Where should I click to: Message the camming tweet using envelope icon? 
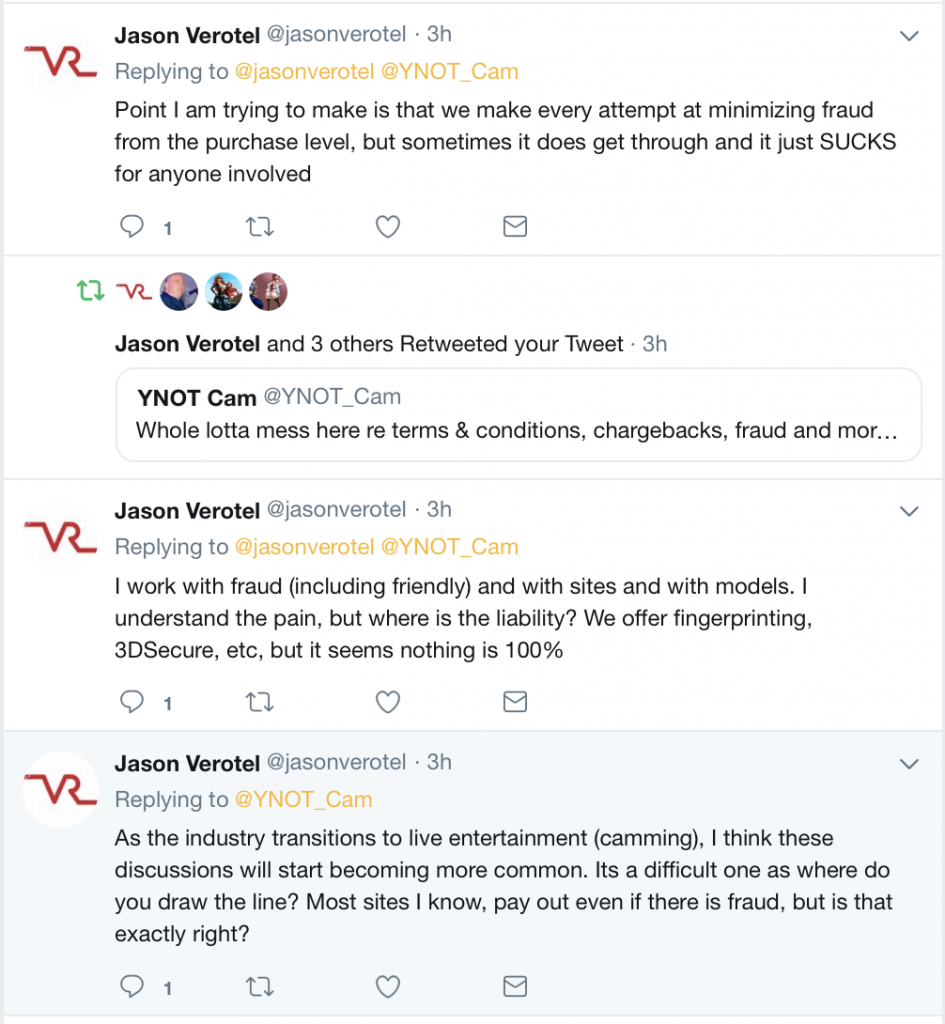click(515, 985)
